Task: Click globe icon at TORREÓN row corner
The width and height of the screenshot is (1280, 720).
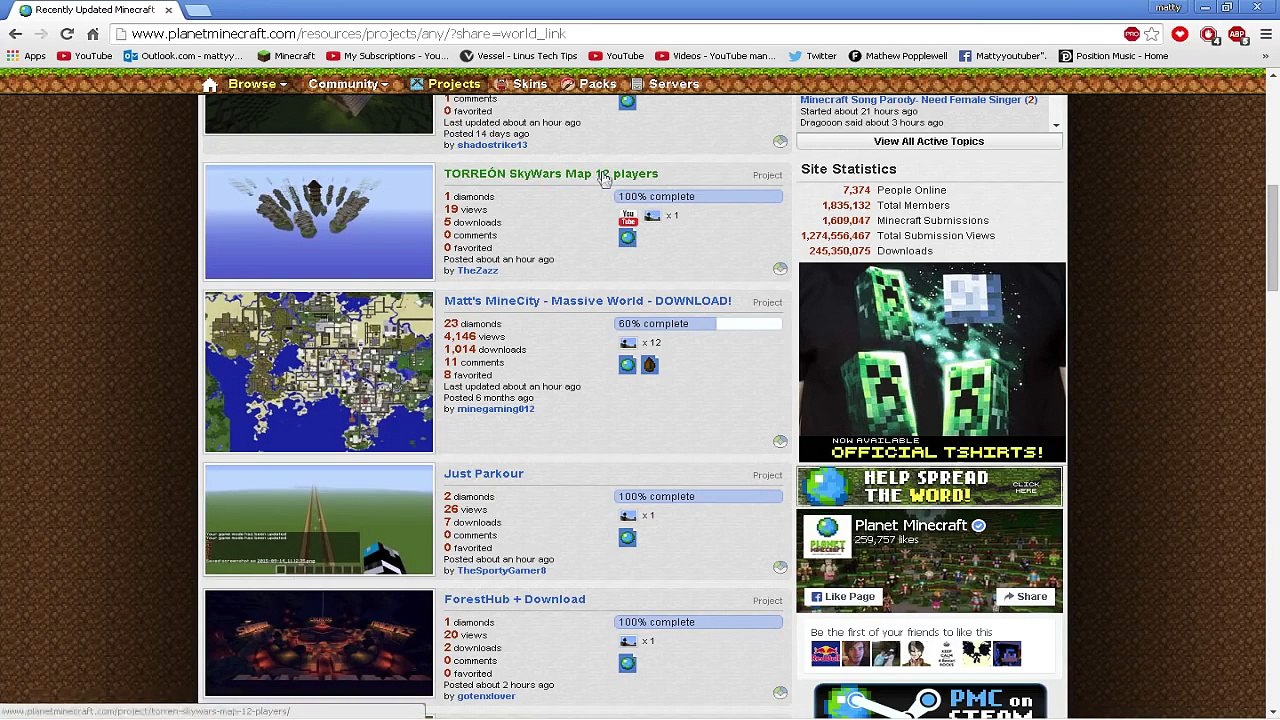Action: click(780, 269)
